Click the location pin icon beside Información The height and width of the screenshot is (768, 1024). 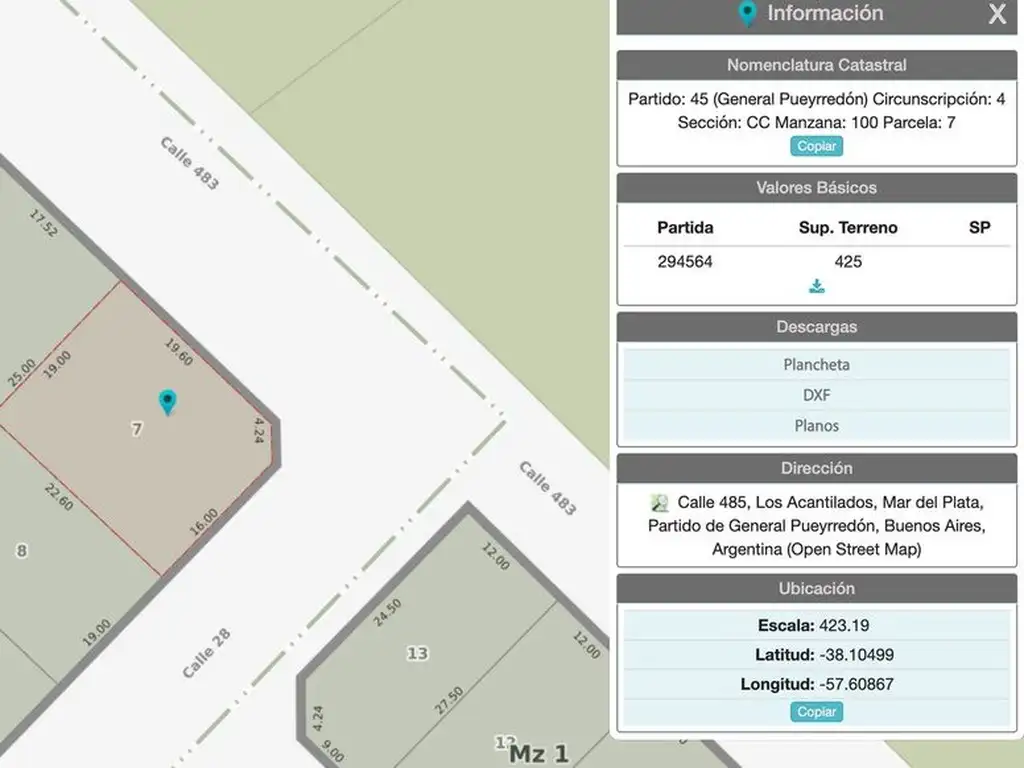pos(747,14)
